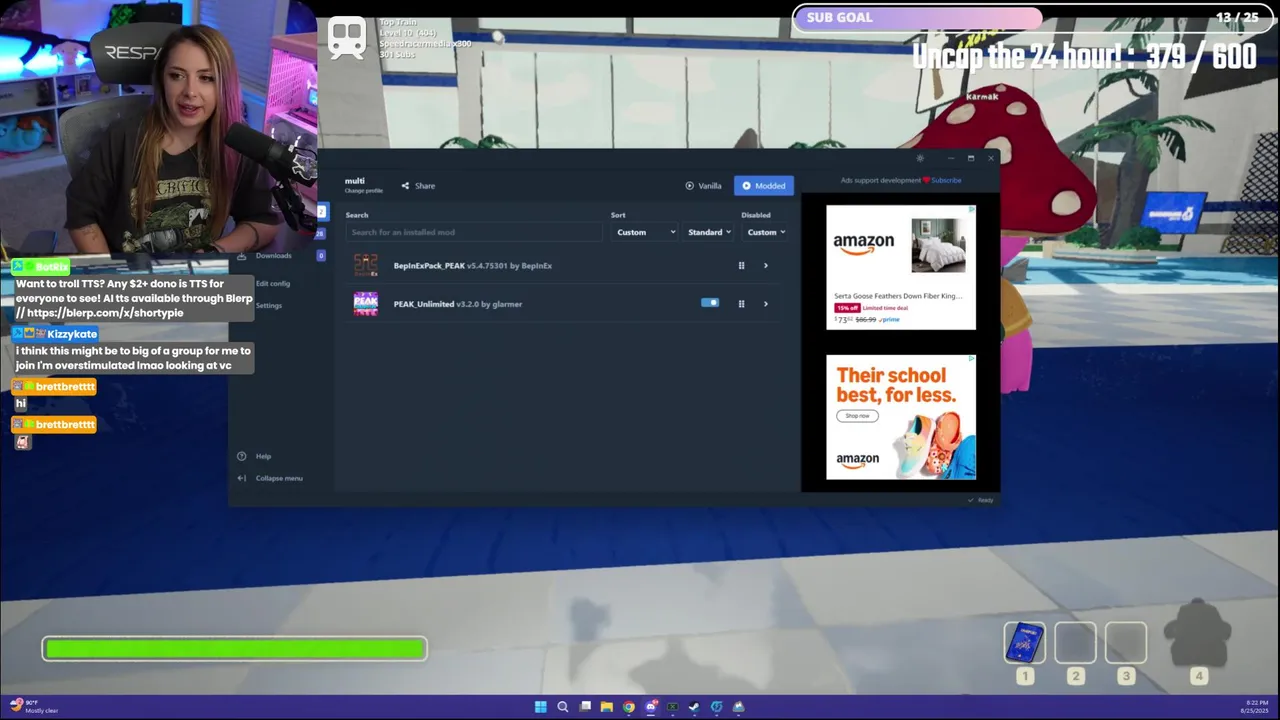Screen dimensions: 1280x720
Task: Click the Downloads count badge showing 0
Action: 321,256
